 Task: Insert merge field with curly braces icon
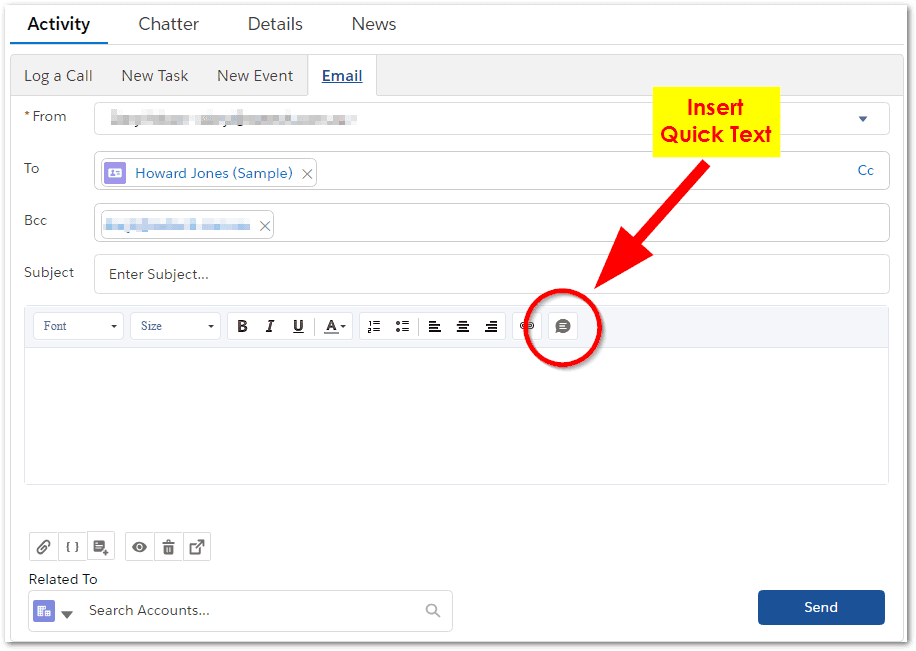point(72,547)
